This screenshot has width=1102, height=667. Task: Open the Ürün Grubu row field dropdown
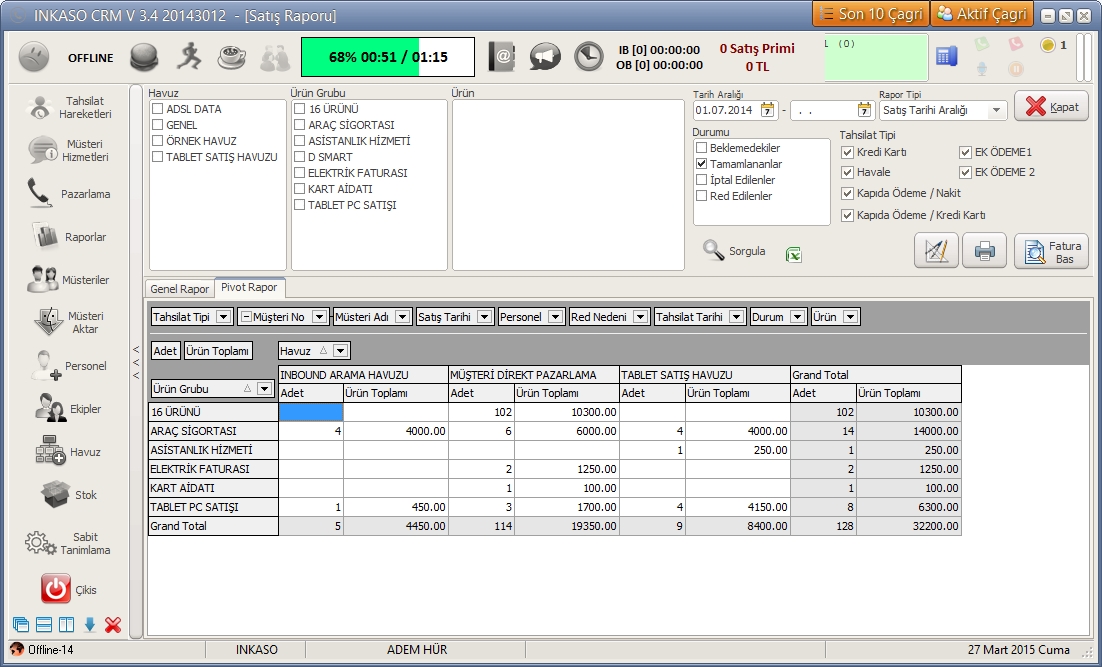coord(264,389)
